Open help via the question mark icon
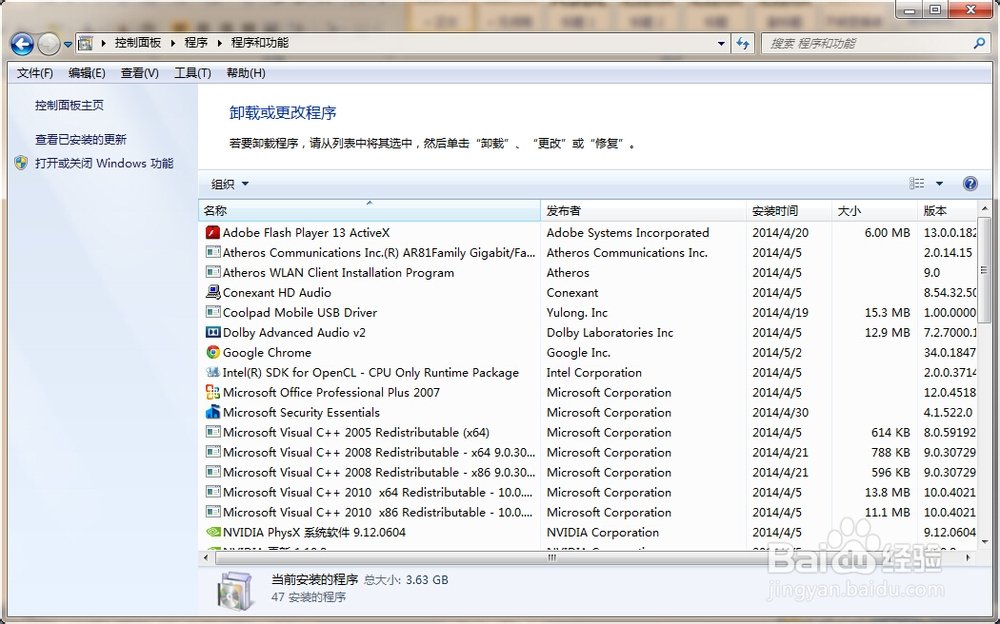The height and width of the screenshot is (624, 1000). 969,183
